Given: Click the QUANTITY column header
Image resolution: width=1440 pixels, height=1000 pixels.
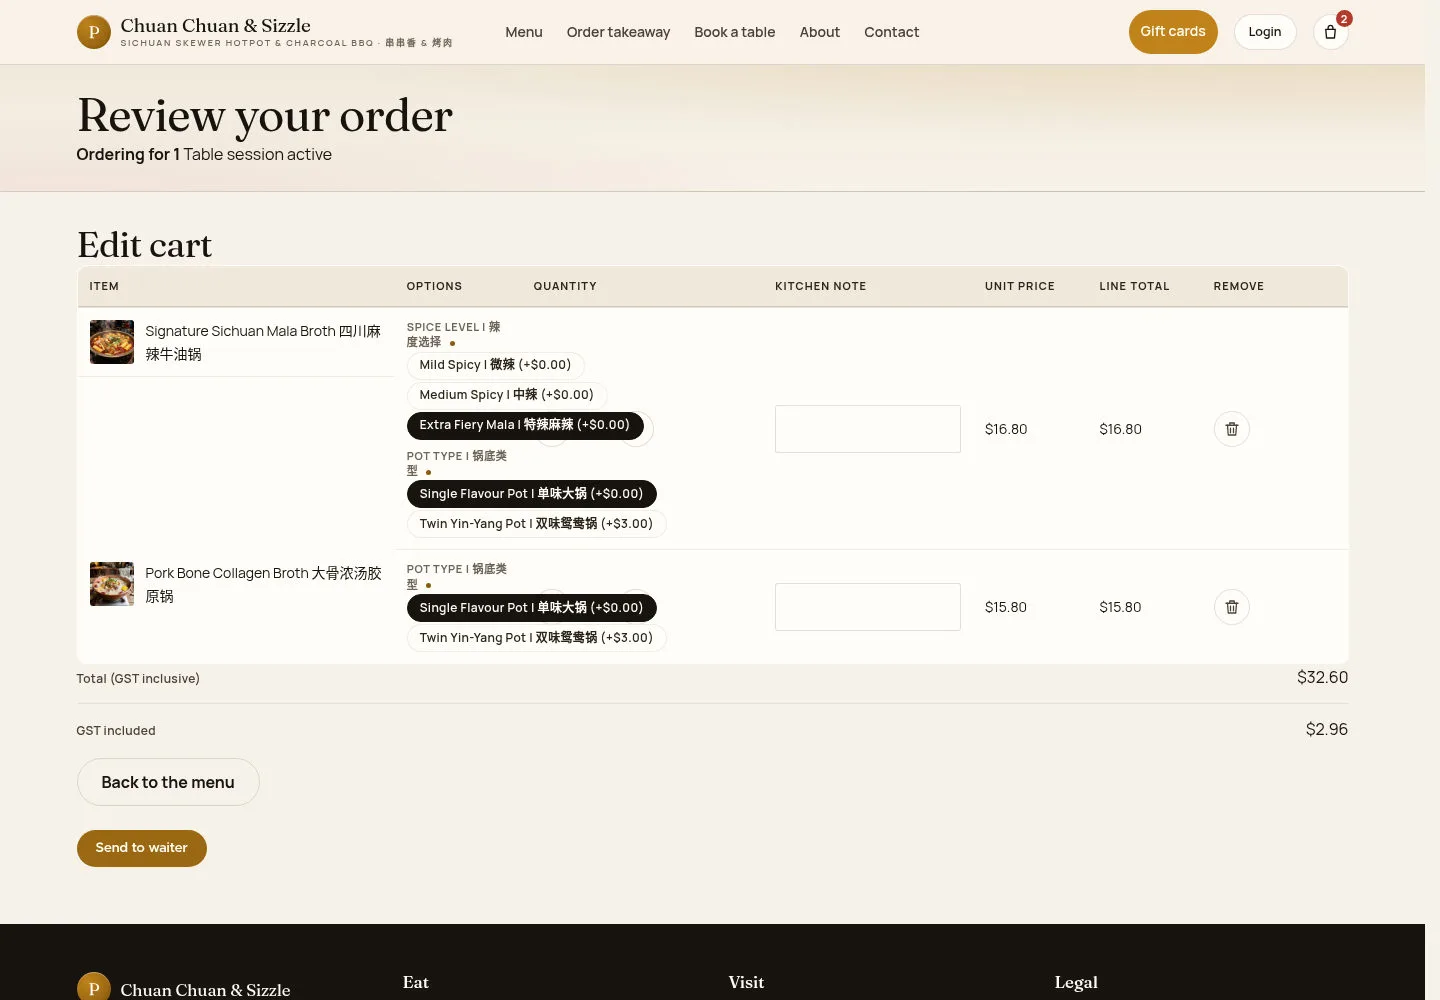Looking at the screenshot, I should pos(565,286).
